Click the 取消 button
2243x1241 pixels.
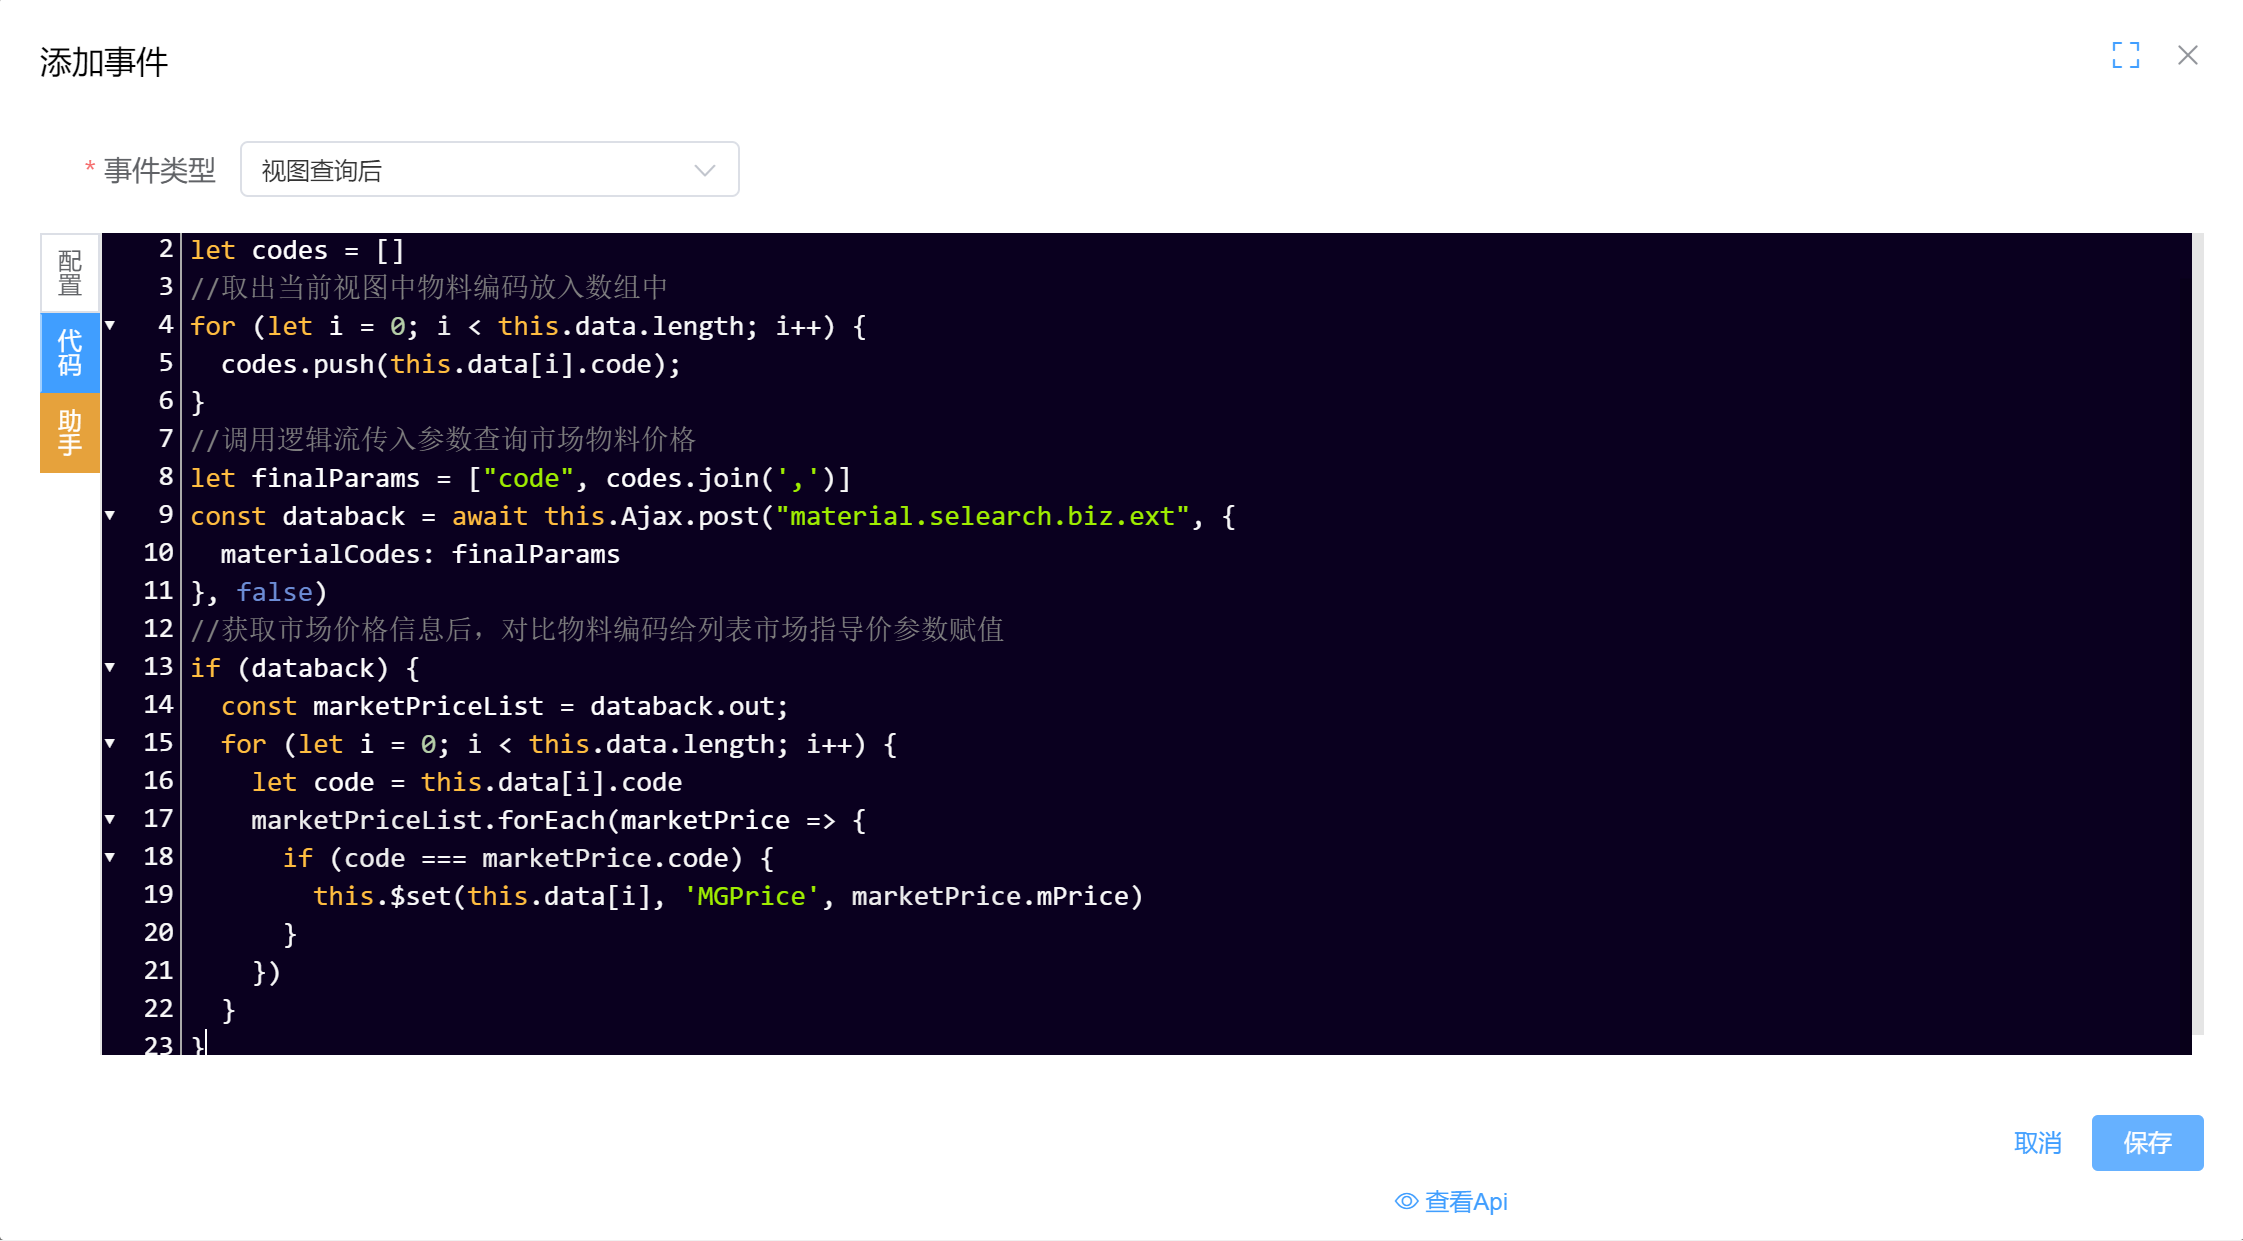click(x=2037, y=1142)
